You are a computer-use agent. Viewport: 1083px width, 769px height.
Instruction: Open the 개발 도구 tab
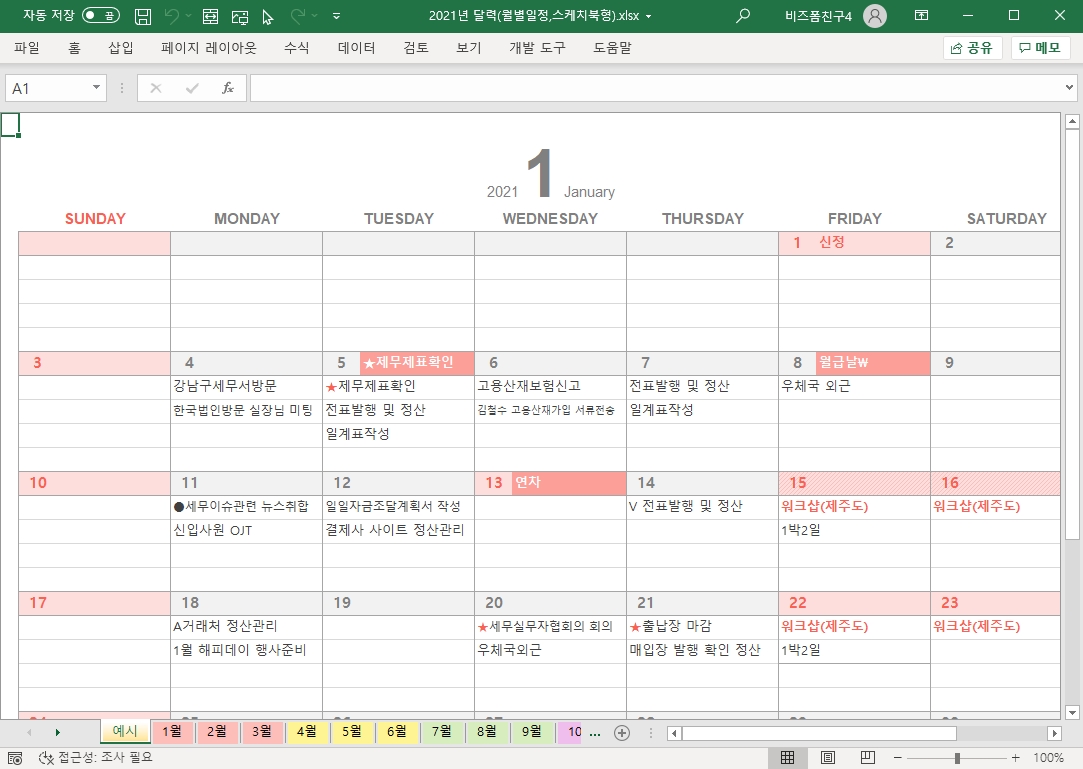point(537,48)
